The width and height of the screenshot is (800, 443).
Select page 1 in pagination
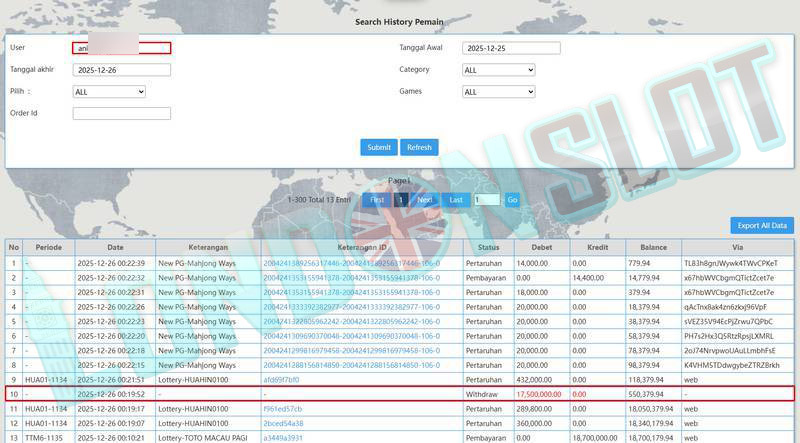(x=401, y=200)
